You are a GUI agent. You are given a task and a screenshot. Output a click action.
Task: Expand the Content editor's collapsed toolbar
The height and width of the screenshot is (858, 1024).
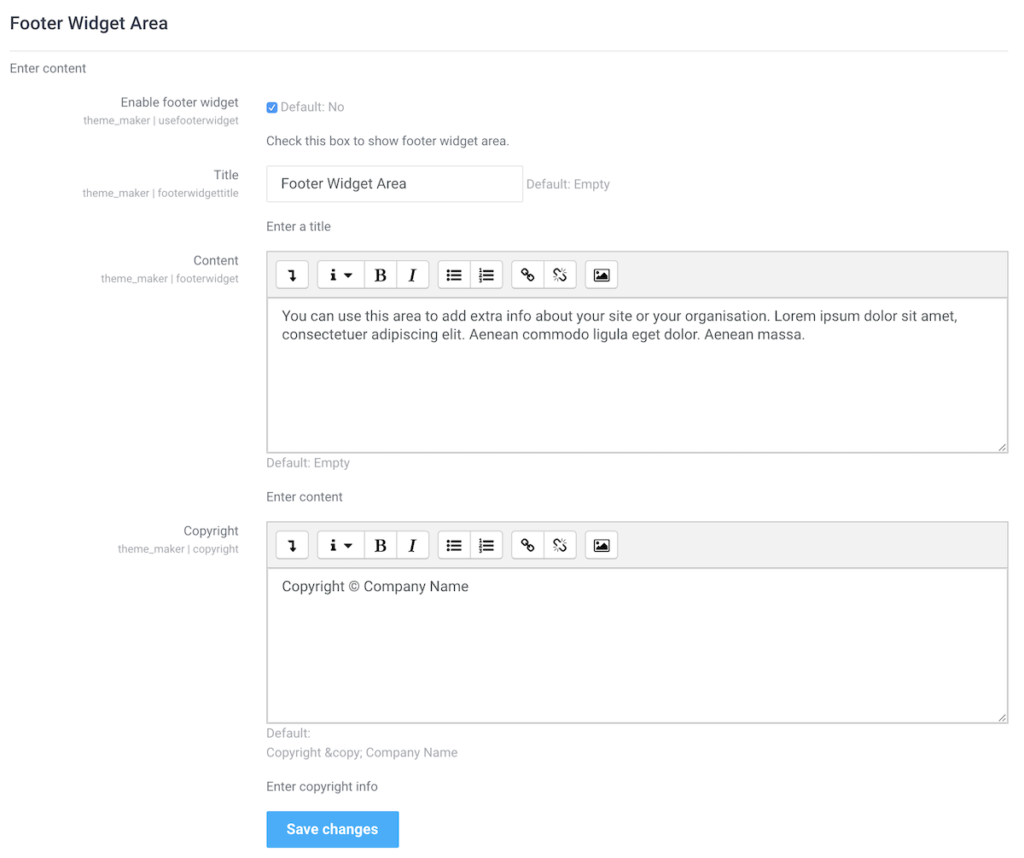point(291,274)
